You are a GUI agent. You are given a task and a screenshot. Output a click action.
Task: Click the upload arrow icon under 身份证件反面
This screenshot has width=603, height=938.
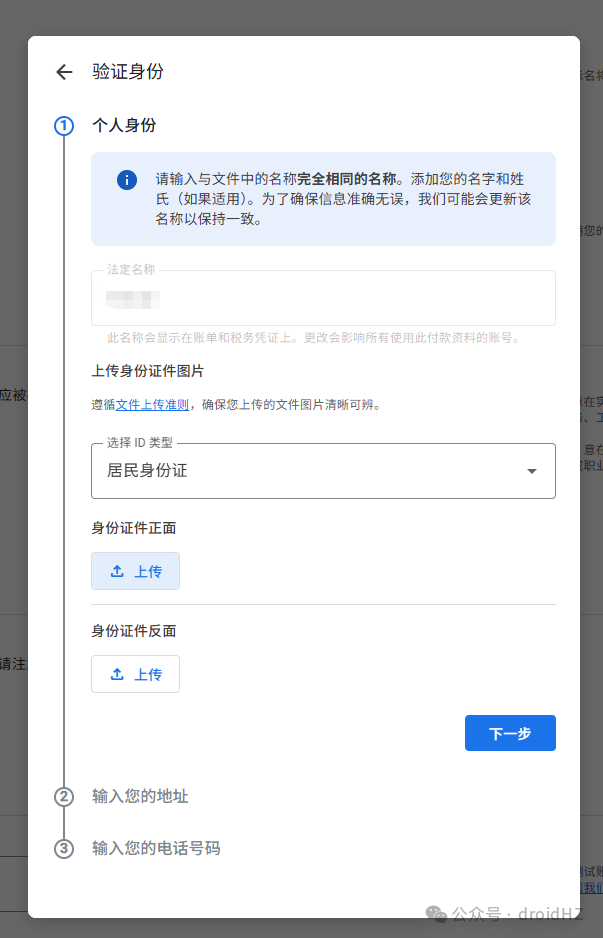coord(117,674)
